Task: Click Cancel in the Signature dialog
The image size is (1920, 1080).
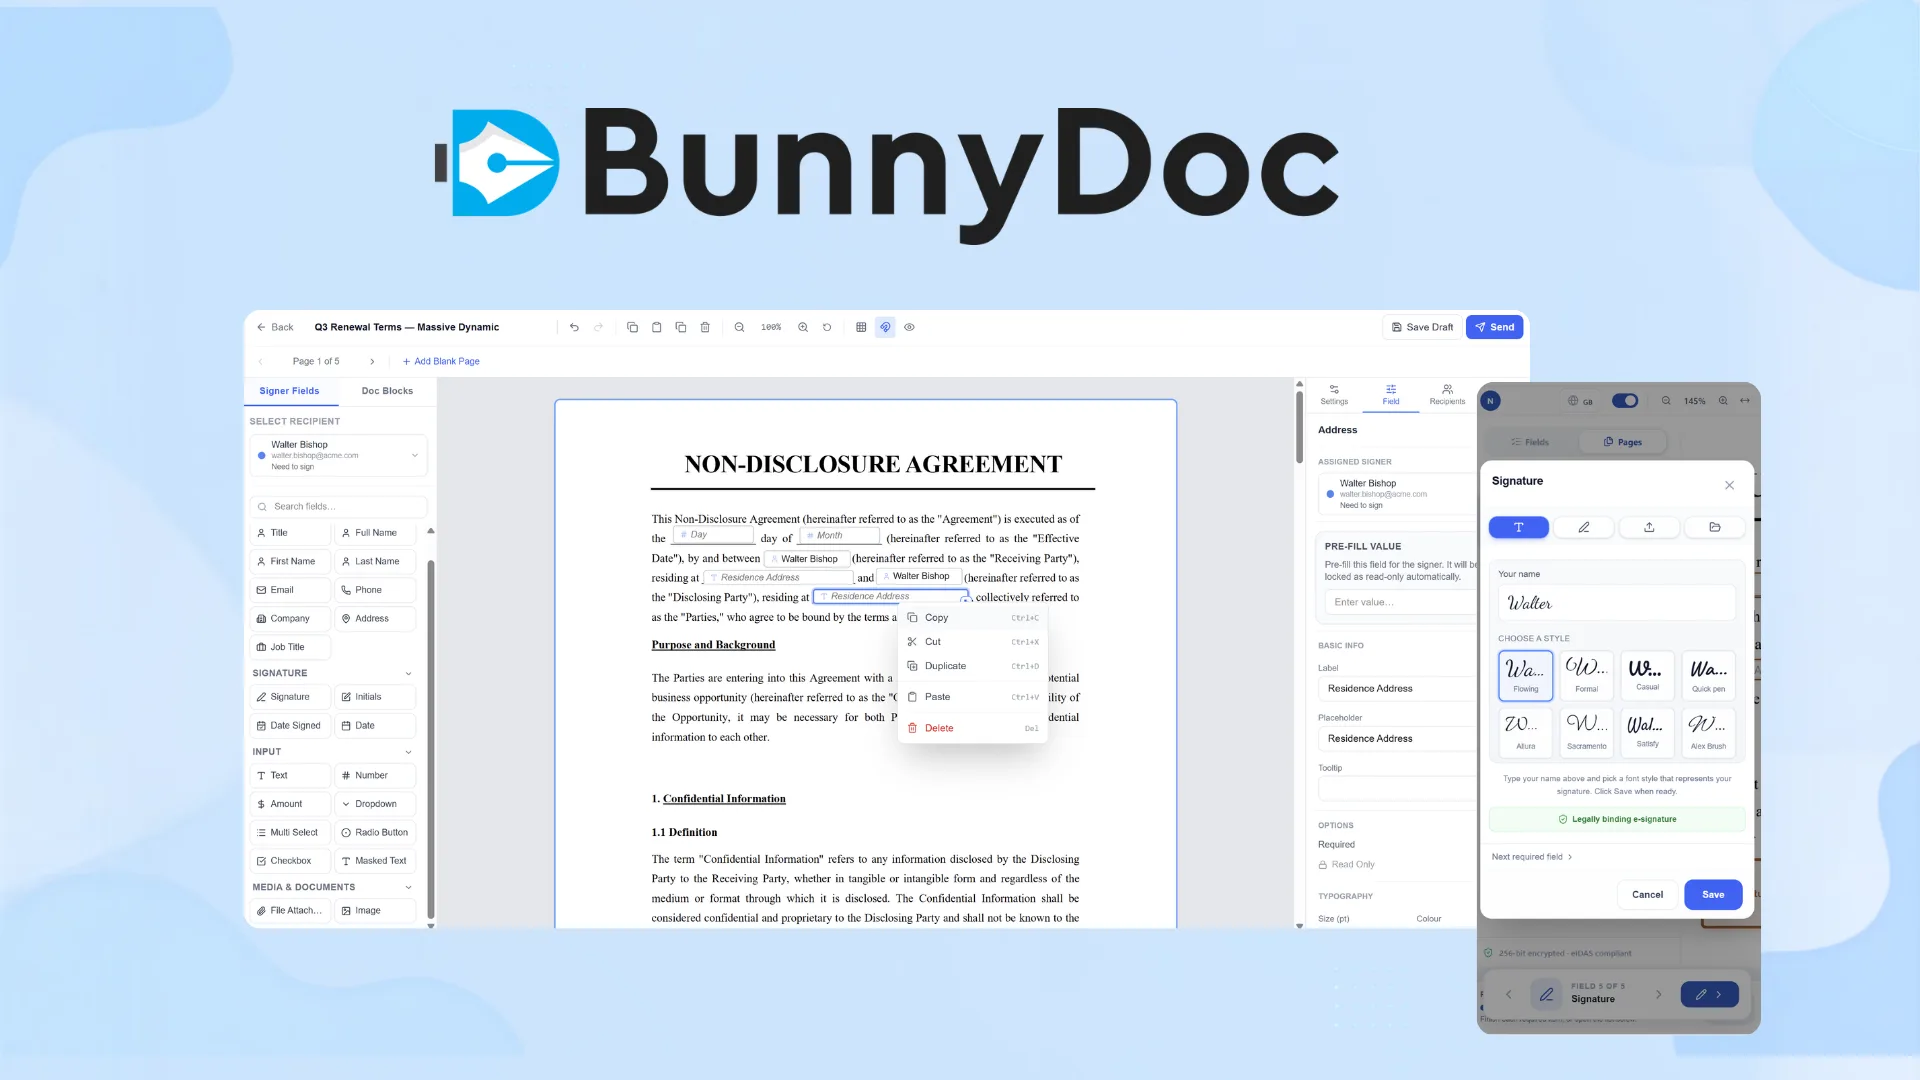Action: point(1647,895)
